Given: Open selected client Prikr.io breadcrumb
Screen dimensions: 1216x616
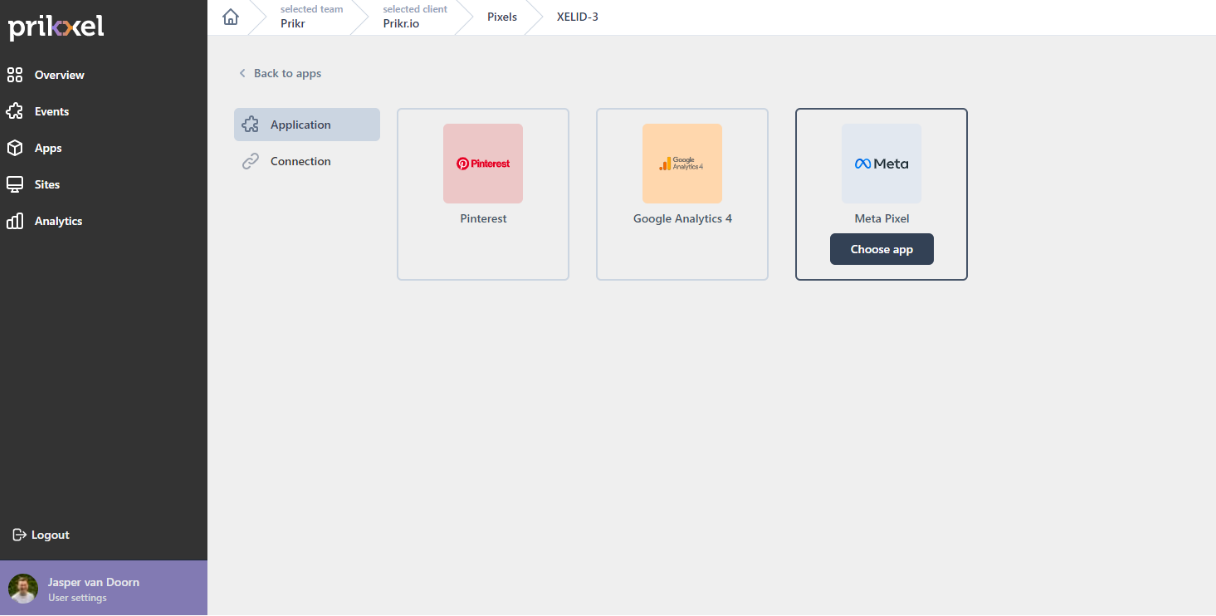Looking at the screenshot, I should [x=414, y=17].
